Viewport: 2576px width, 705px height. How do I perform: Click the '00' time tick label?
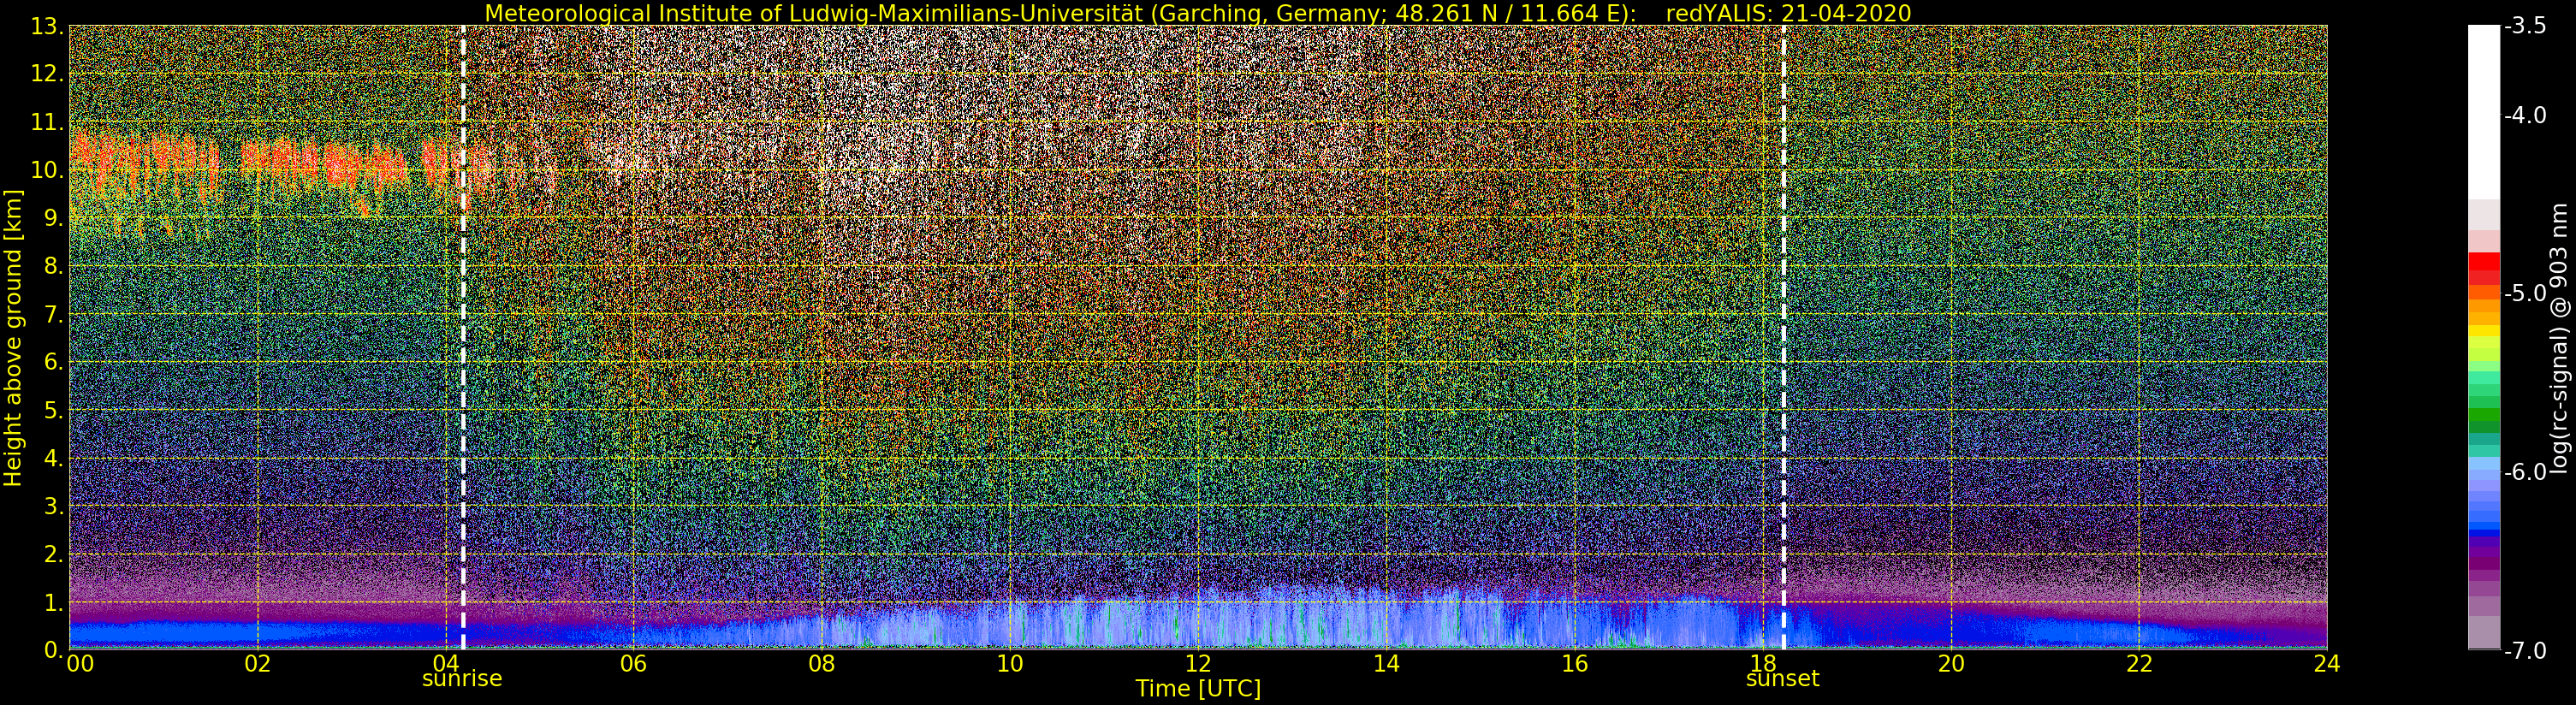click(x=80, y=663)
